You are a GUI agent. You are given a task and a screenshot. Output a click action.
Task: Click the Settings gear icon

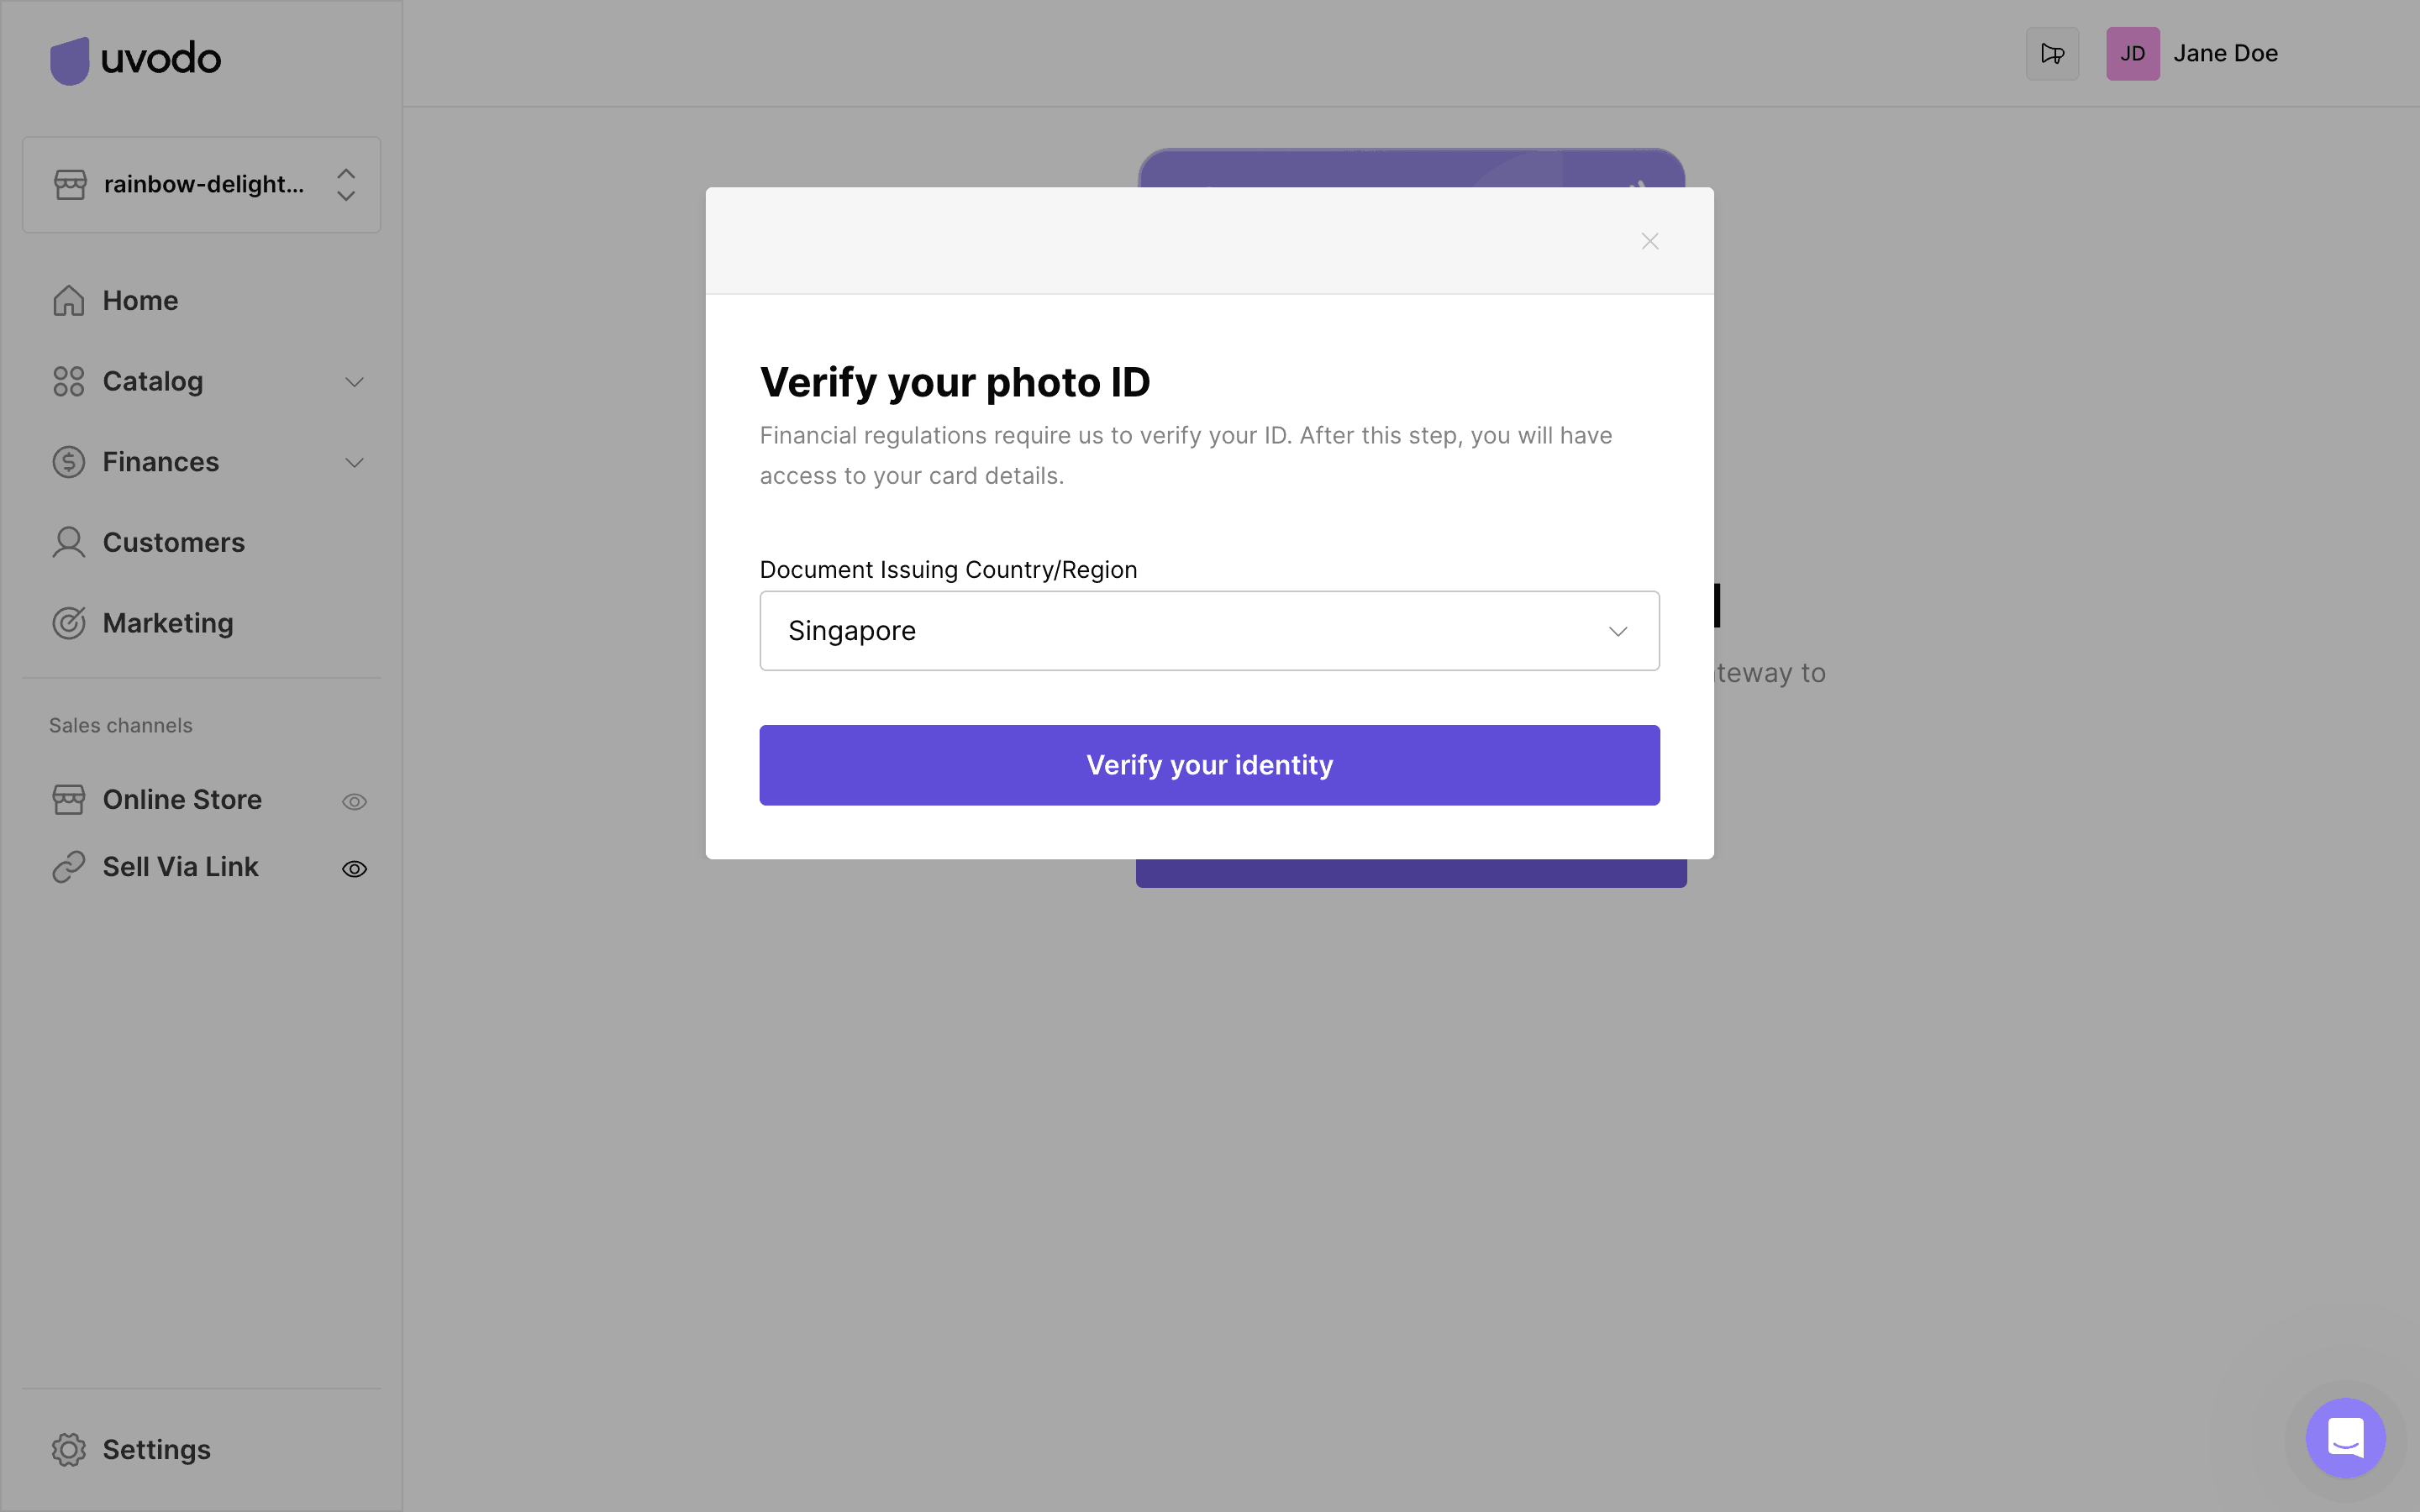69,1449
